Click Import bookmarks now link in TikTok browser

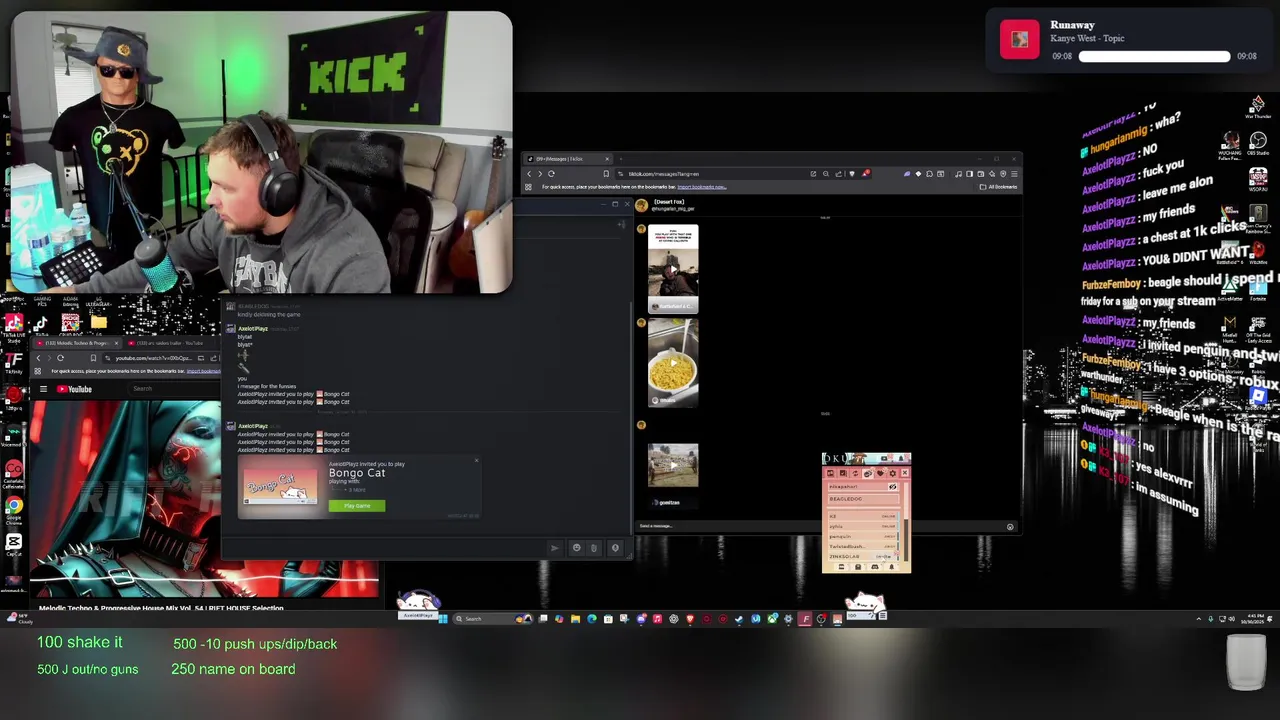(x=702, y=187)
